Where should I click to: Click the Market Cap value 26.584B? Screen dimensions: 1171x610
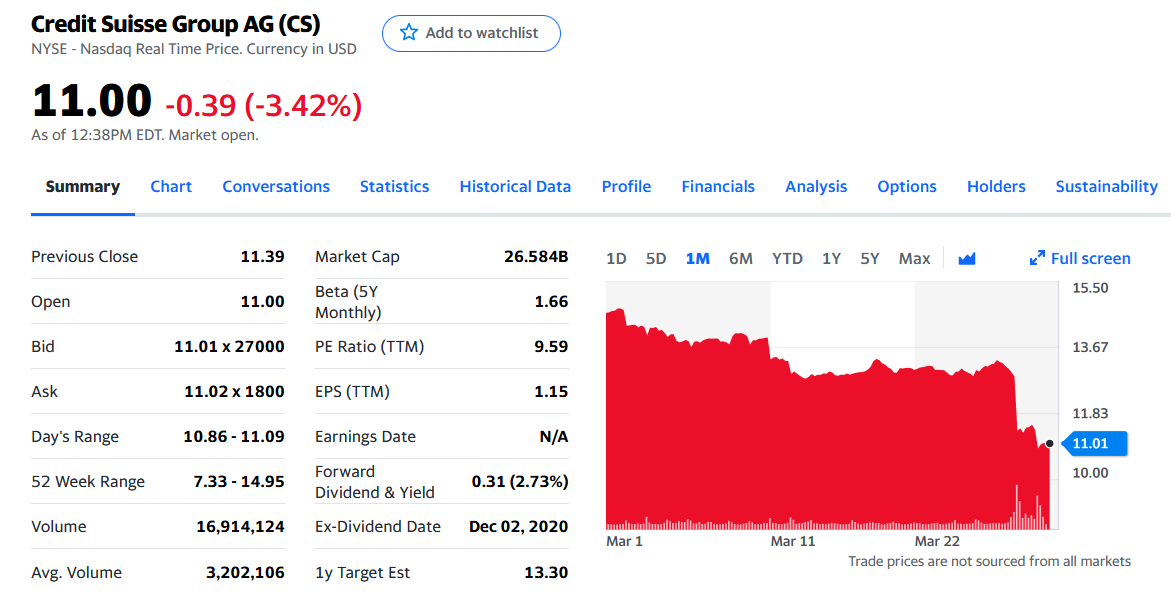click(x=536, y=257)
